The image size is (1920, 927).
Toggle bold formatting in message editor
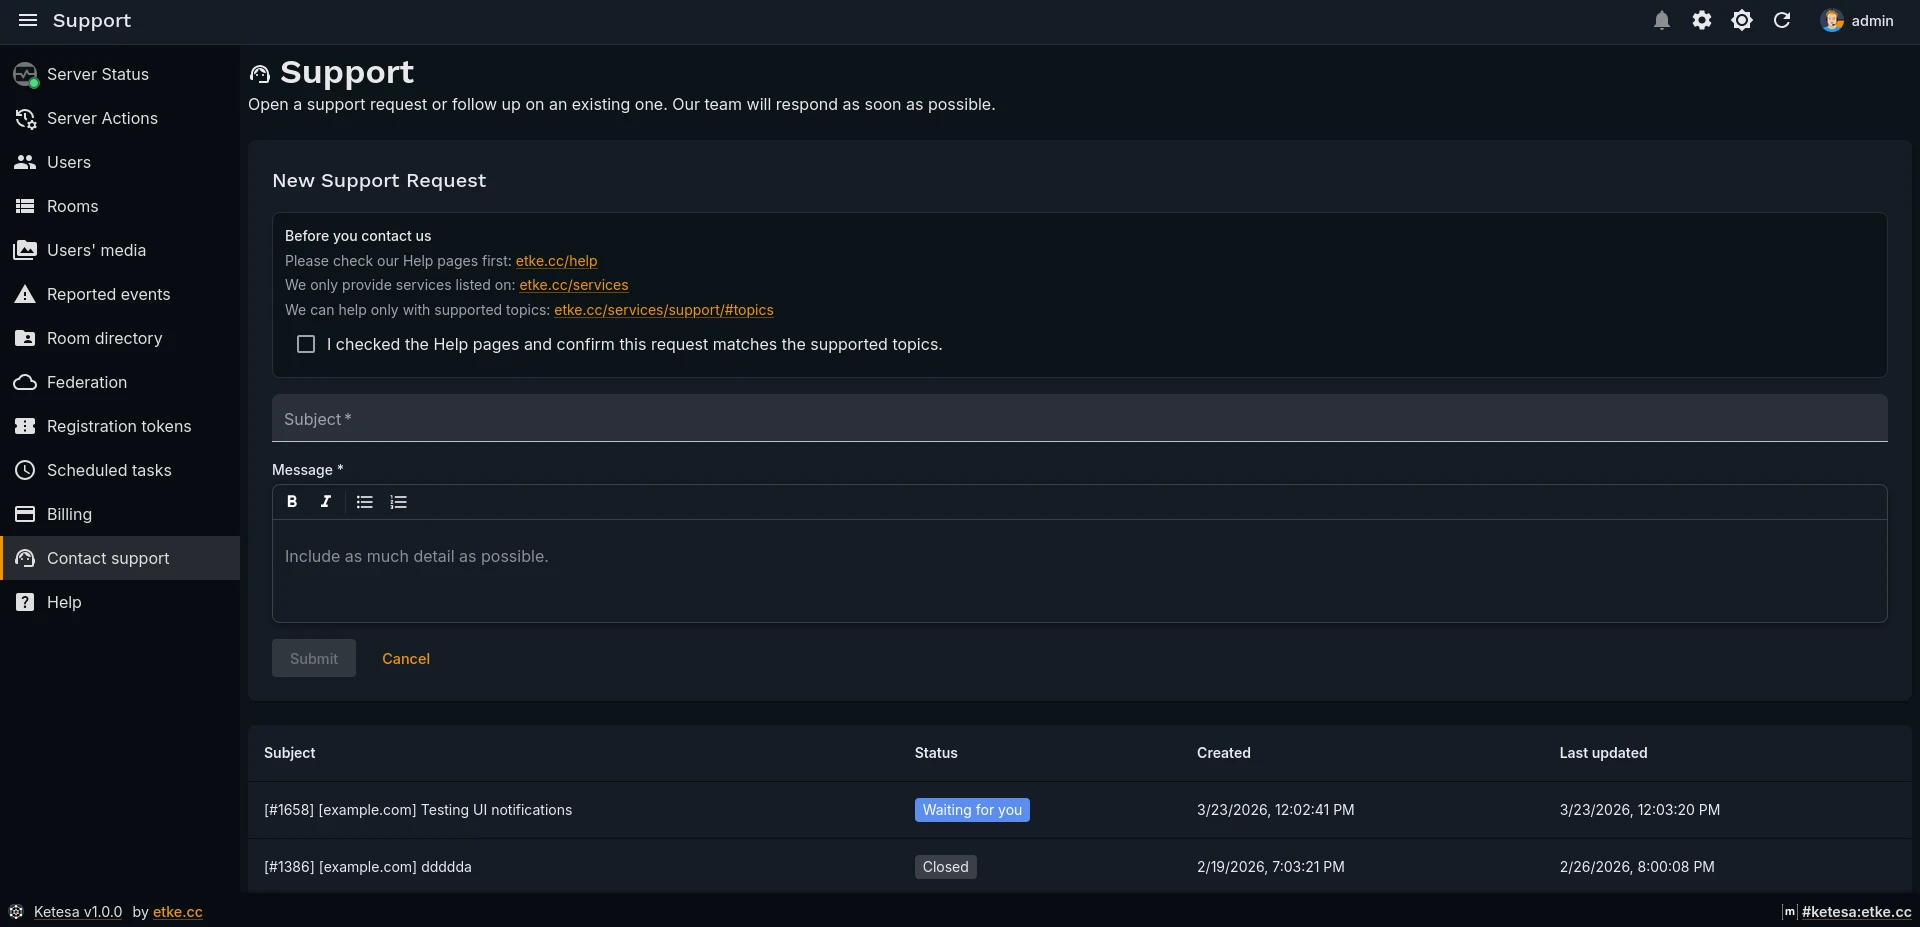[292, 502]
